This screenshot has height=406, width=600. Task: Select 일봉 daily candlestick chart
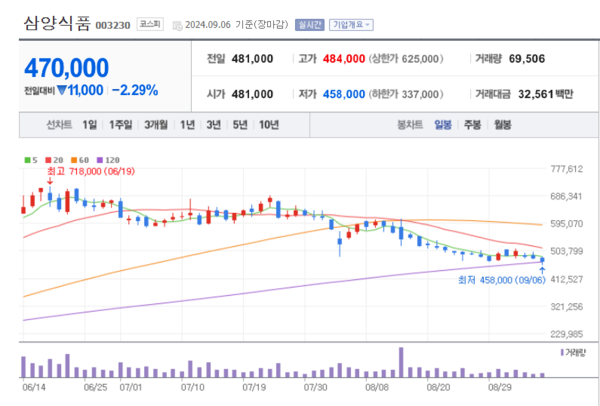pyautogui.click(x=443, y=125)
